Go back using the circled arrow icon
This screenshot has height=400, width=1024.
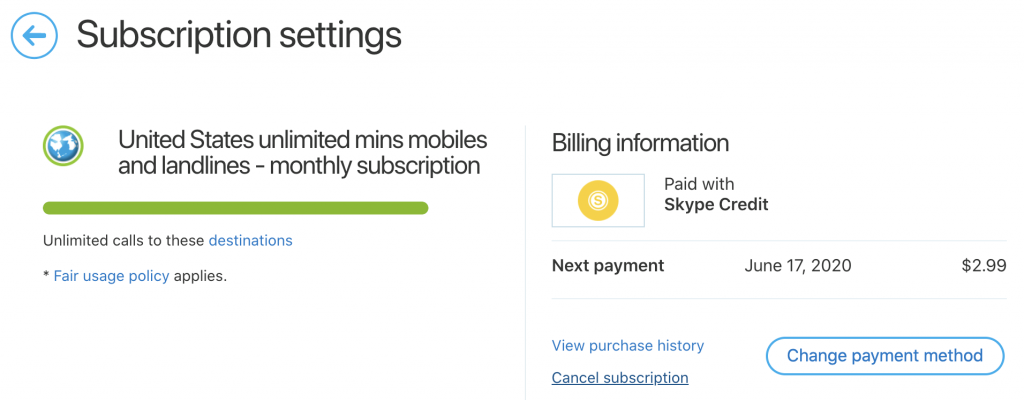35,35
